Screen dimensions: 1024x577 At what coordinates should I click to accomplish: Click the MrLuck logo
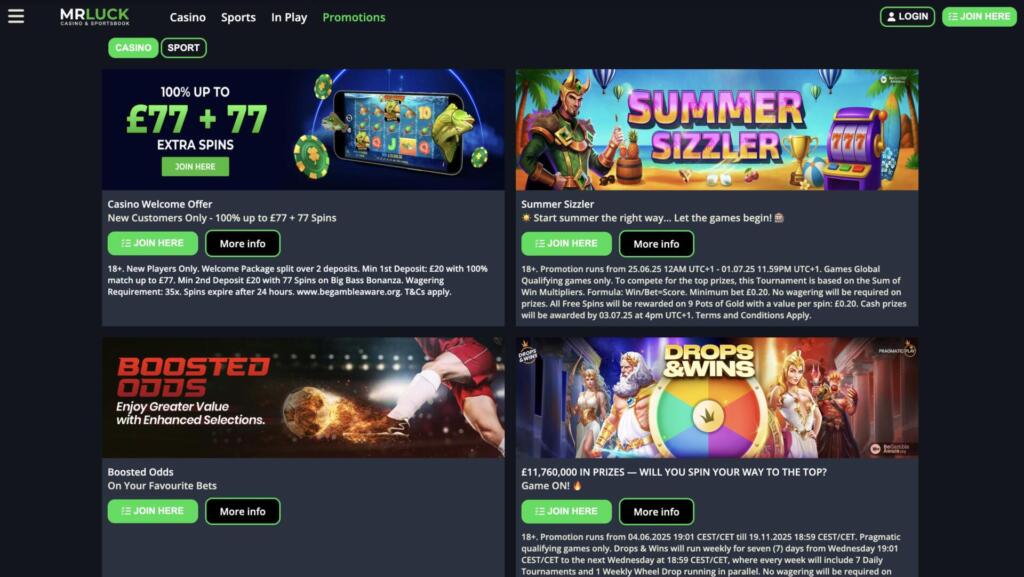[95, 16]
